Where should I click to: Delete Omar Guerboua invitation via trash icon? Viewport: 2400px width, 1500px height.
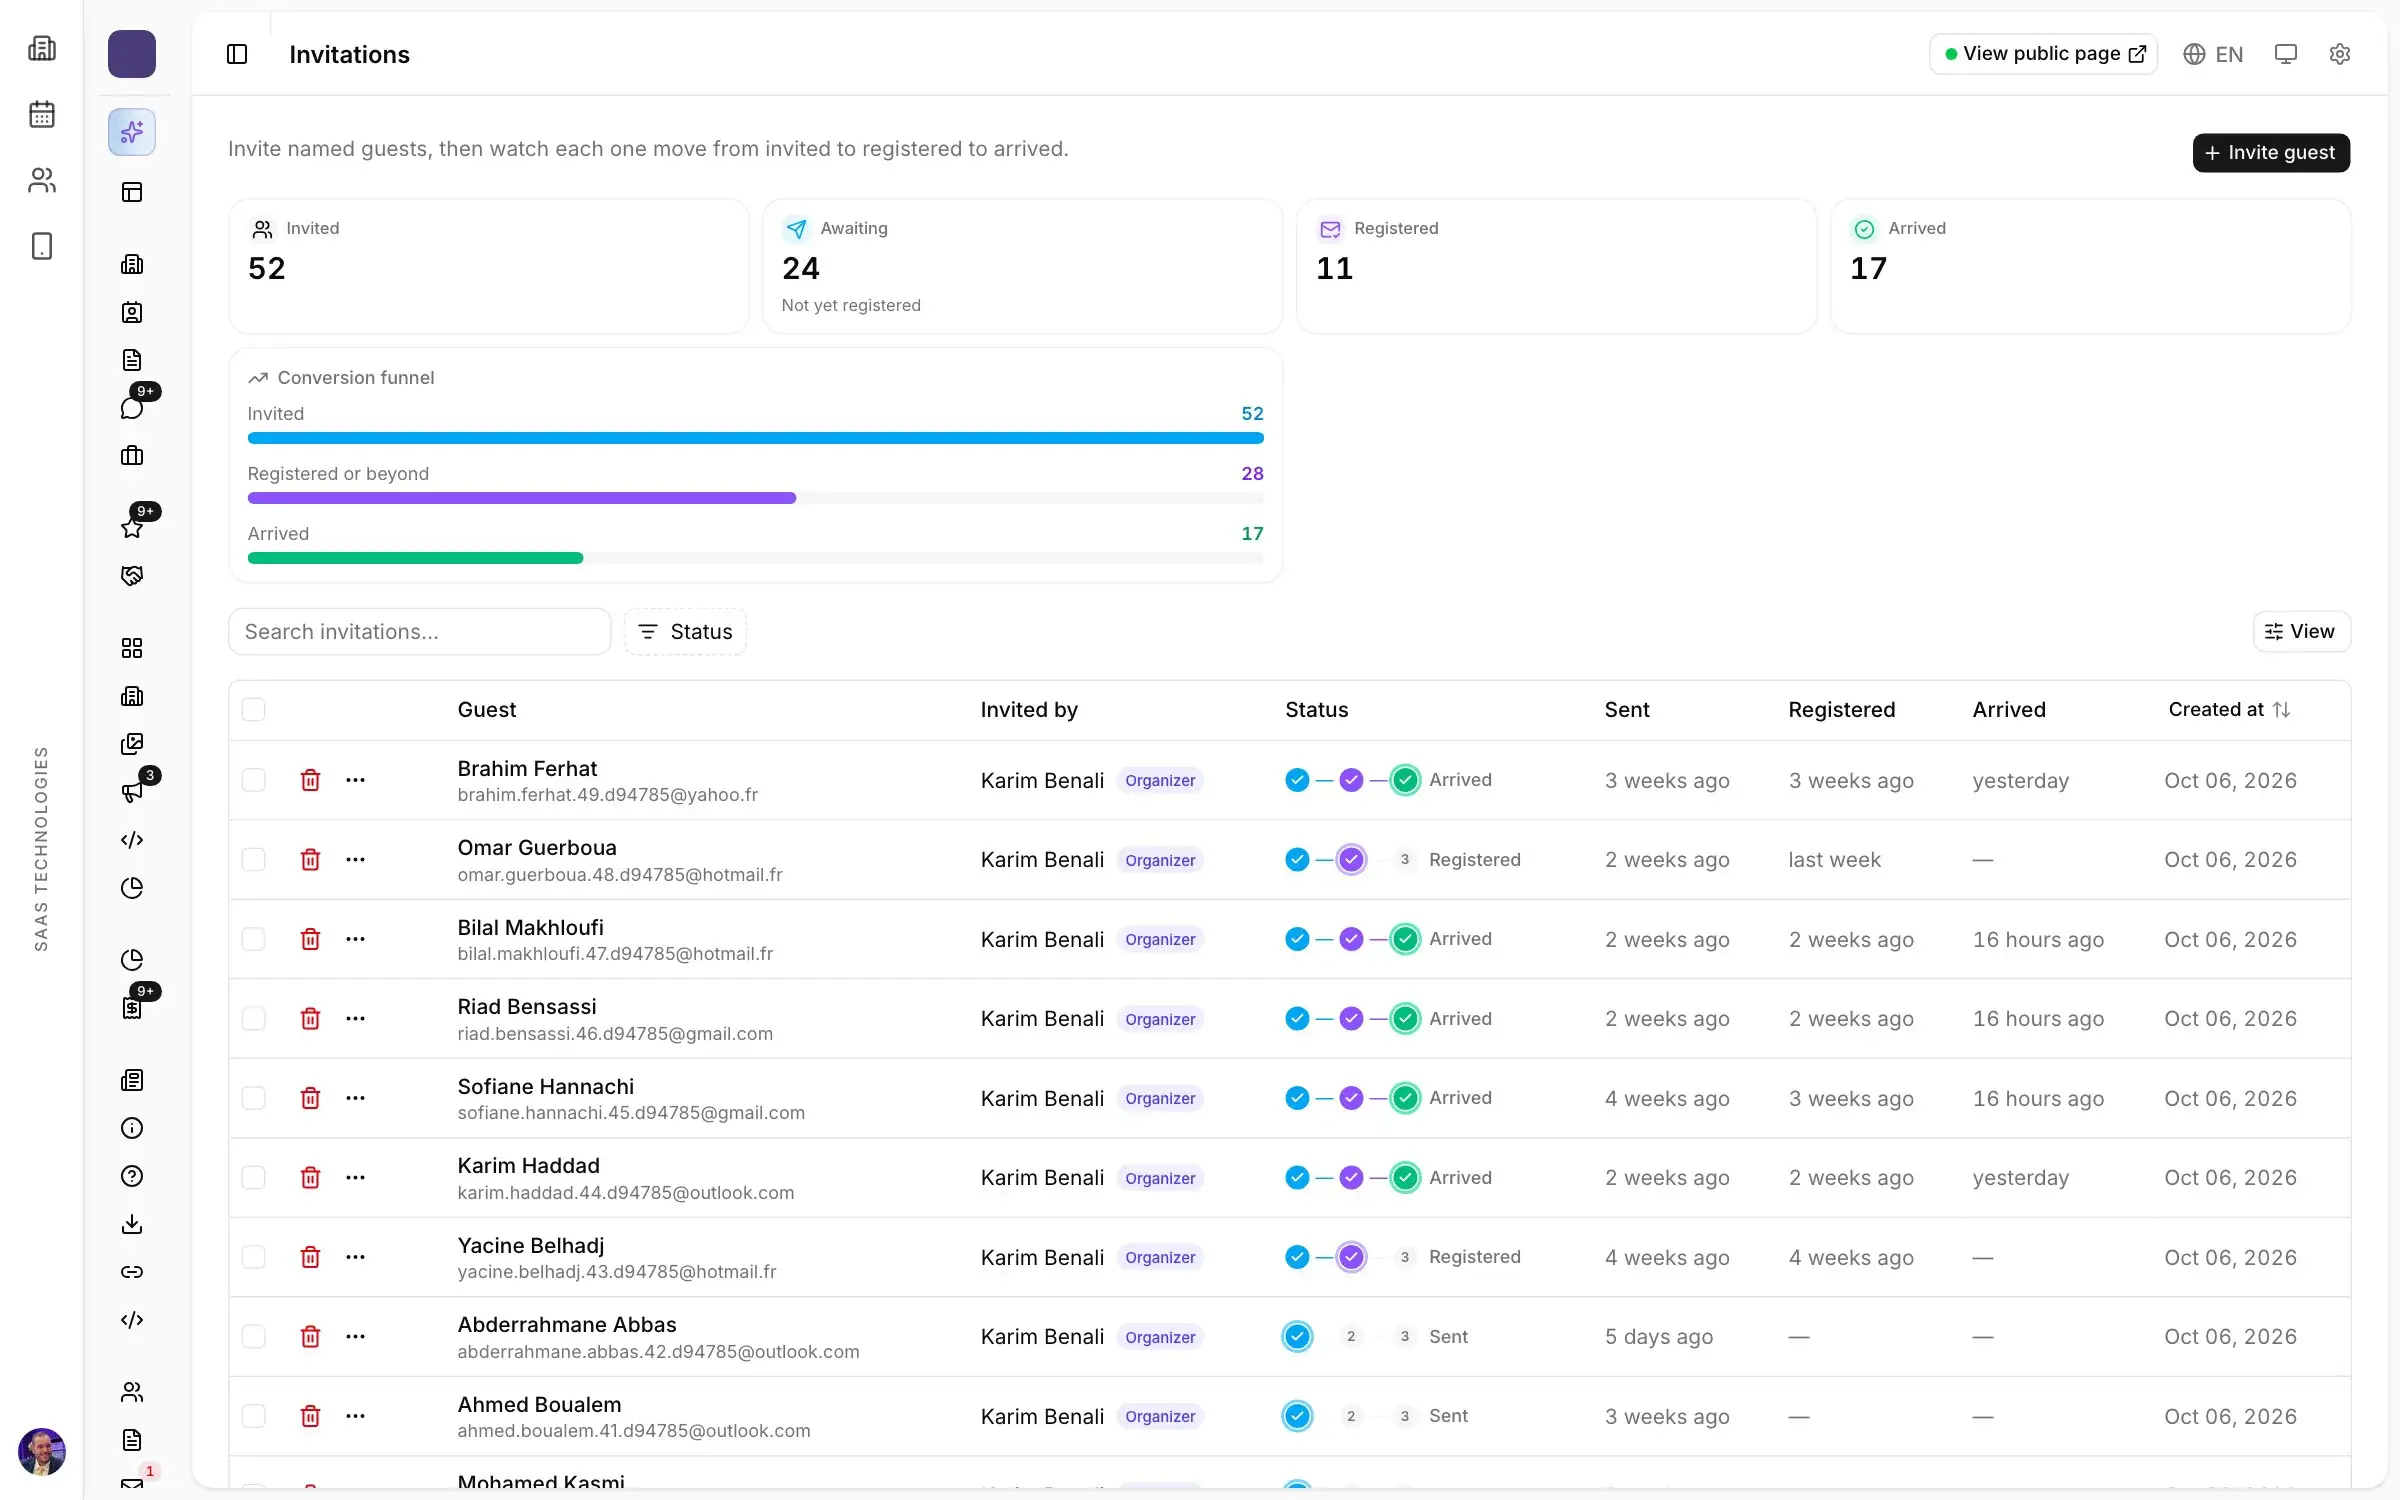coord(310,859)
